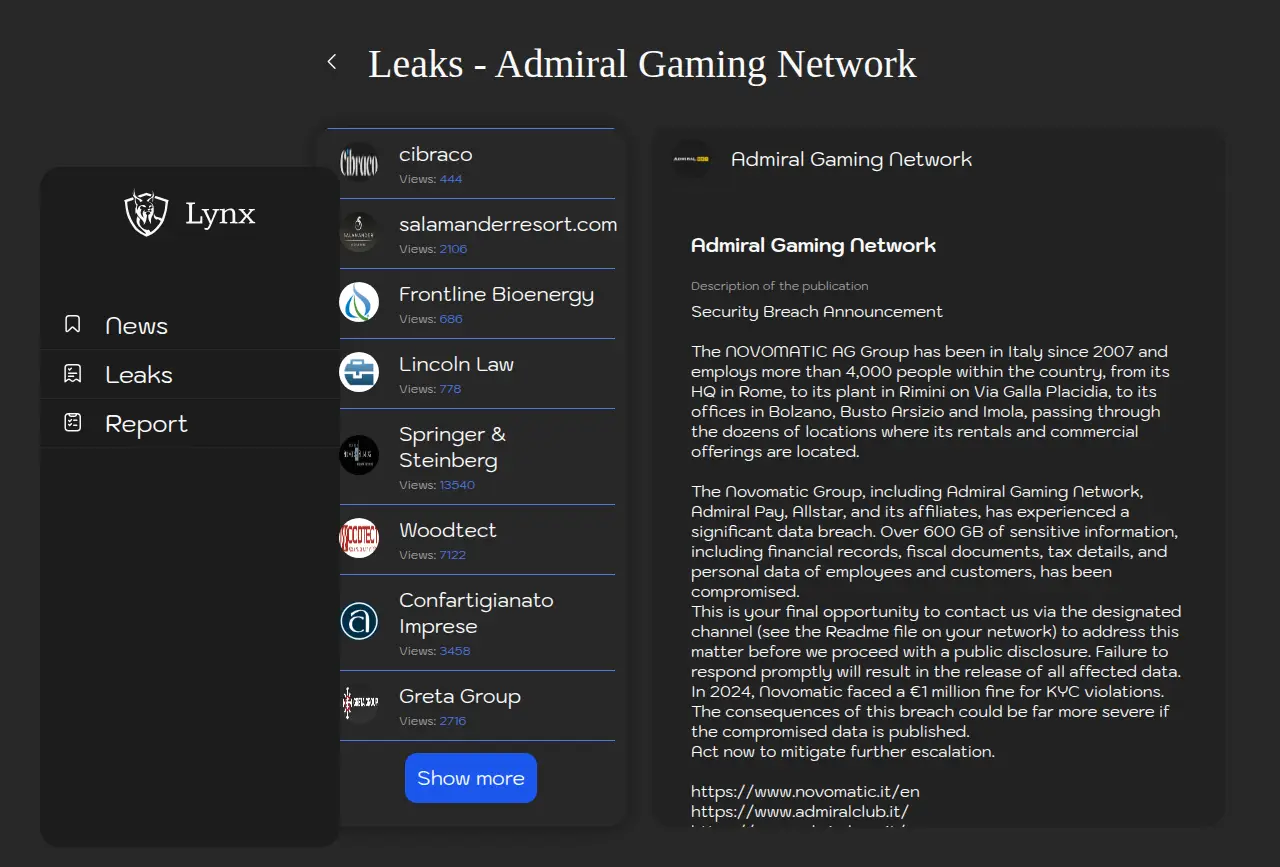Viewport: 1280px width, 867px height.
Task: Click the back arrow beside the page title
Action: coord(332,62)
